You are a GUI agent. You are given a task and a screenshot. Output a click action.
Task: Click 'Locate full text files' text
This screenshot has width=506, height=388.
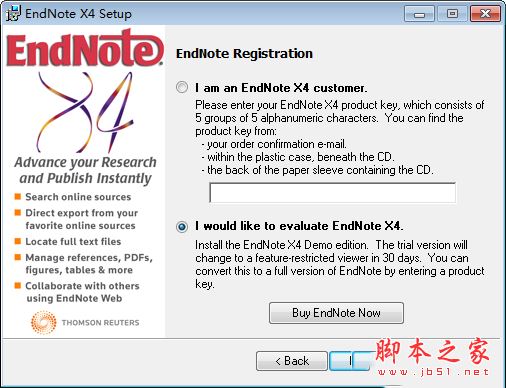73,241
